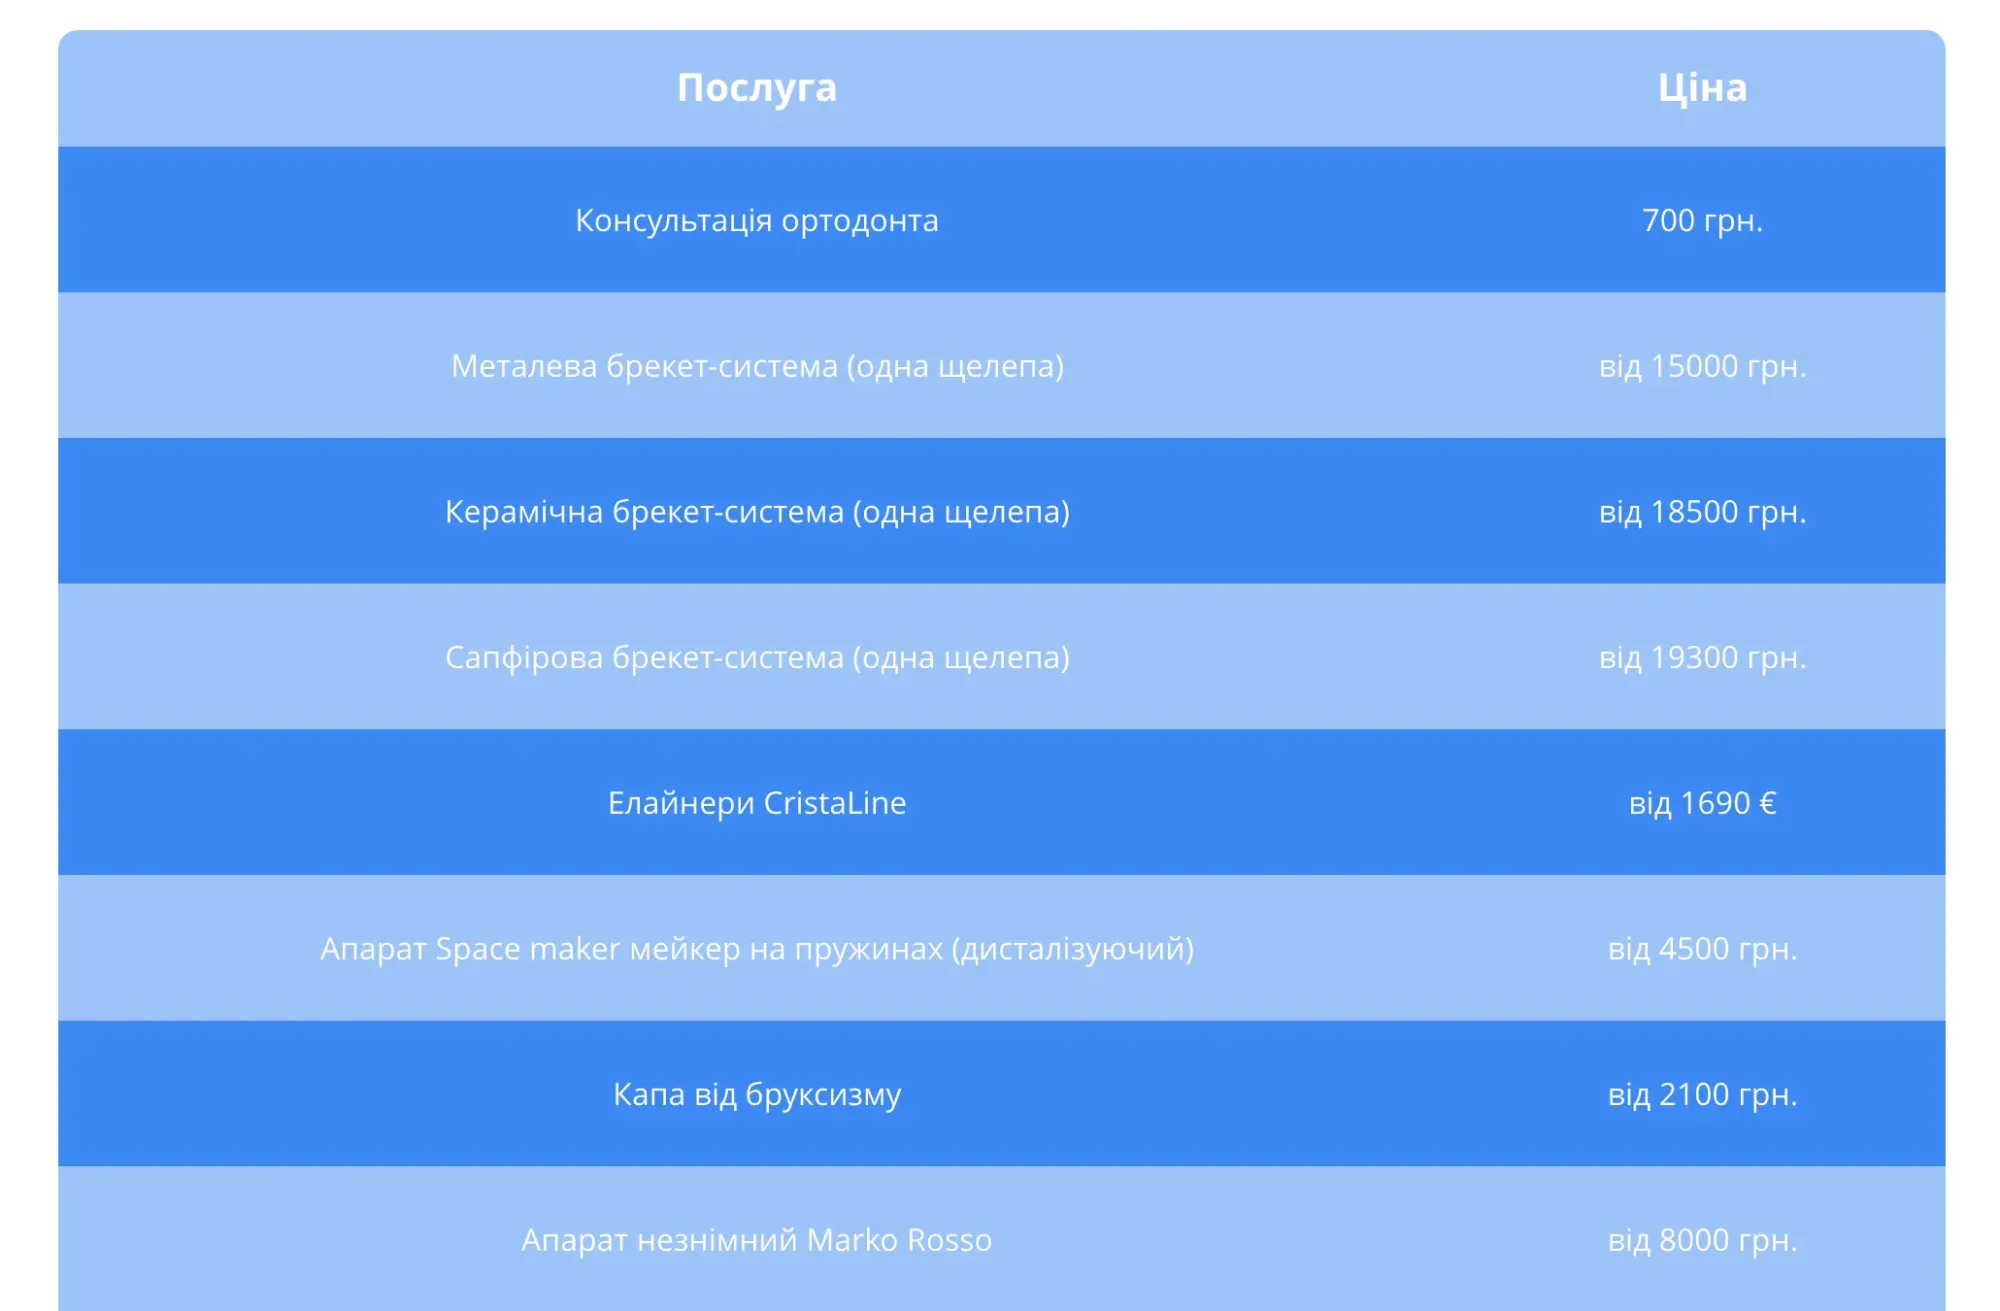This screenshot has width=2000, height=1311.
Task: Select Апарат незнімний Marko Rosso text
Action: click(756, 1240)
